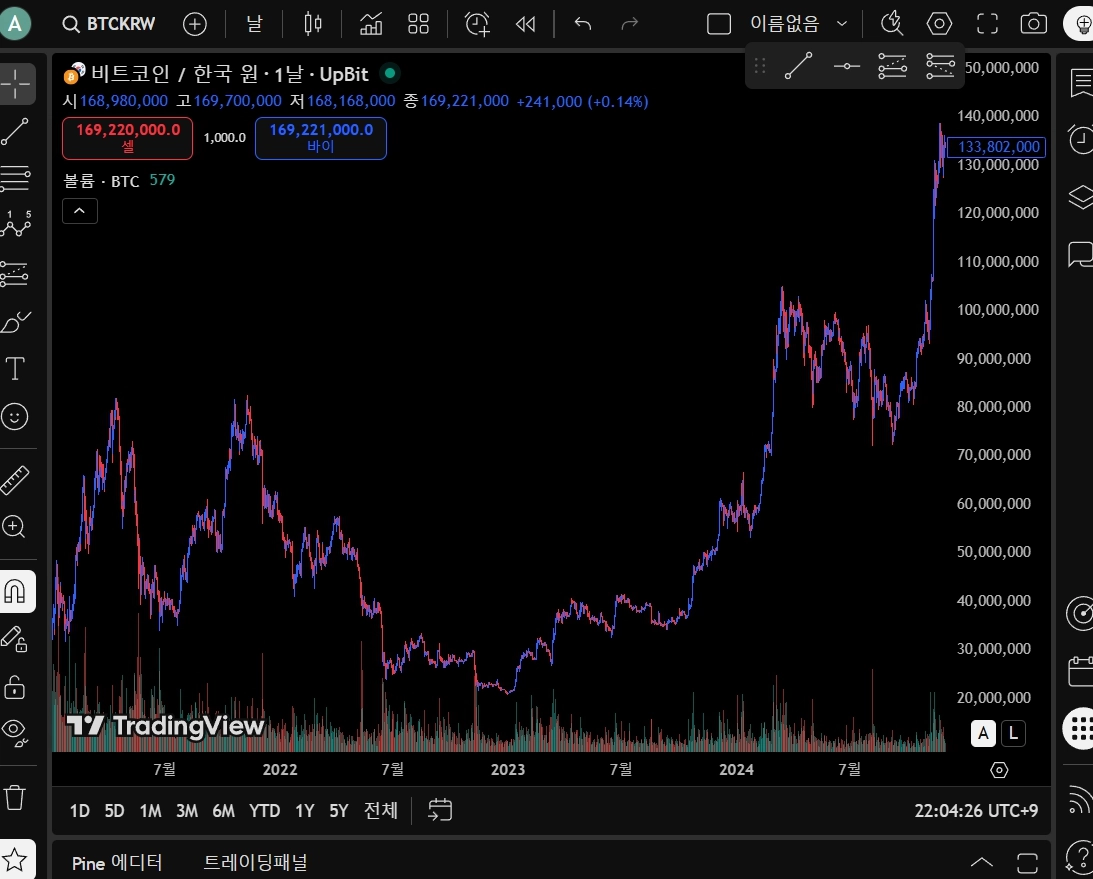Open object tree layers panel

[1080, 197]
